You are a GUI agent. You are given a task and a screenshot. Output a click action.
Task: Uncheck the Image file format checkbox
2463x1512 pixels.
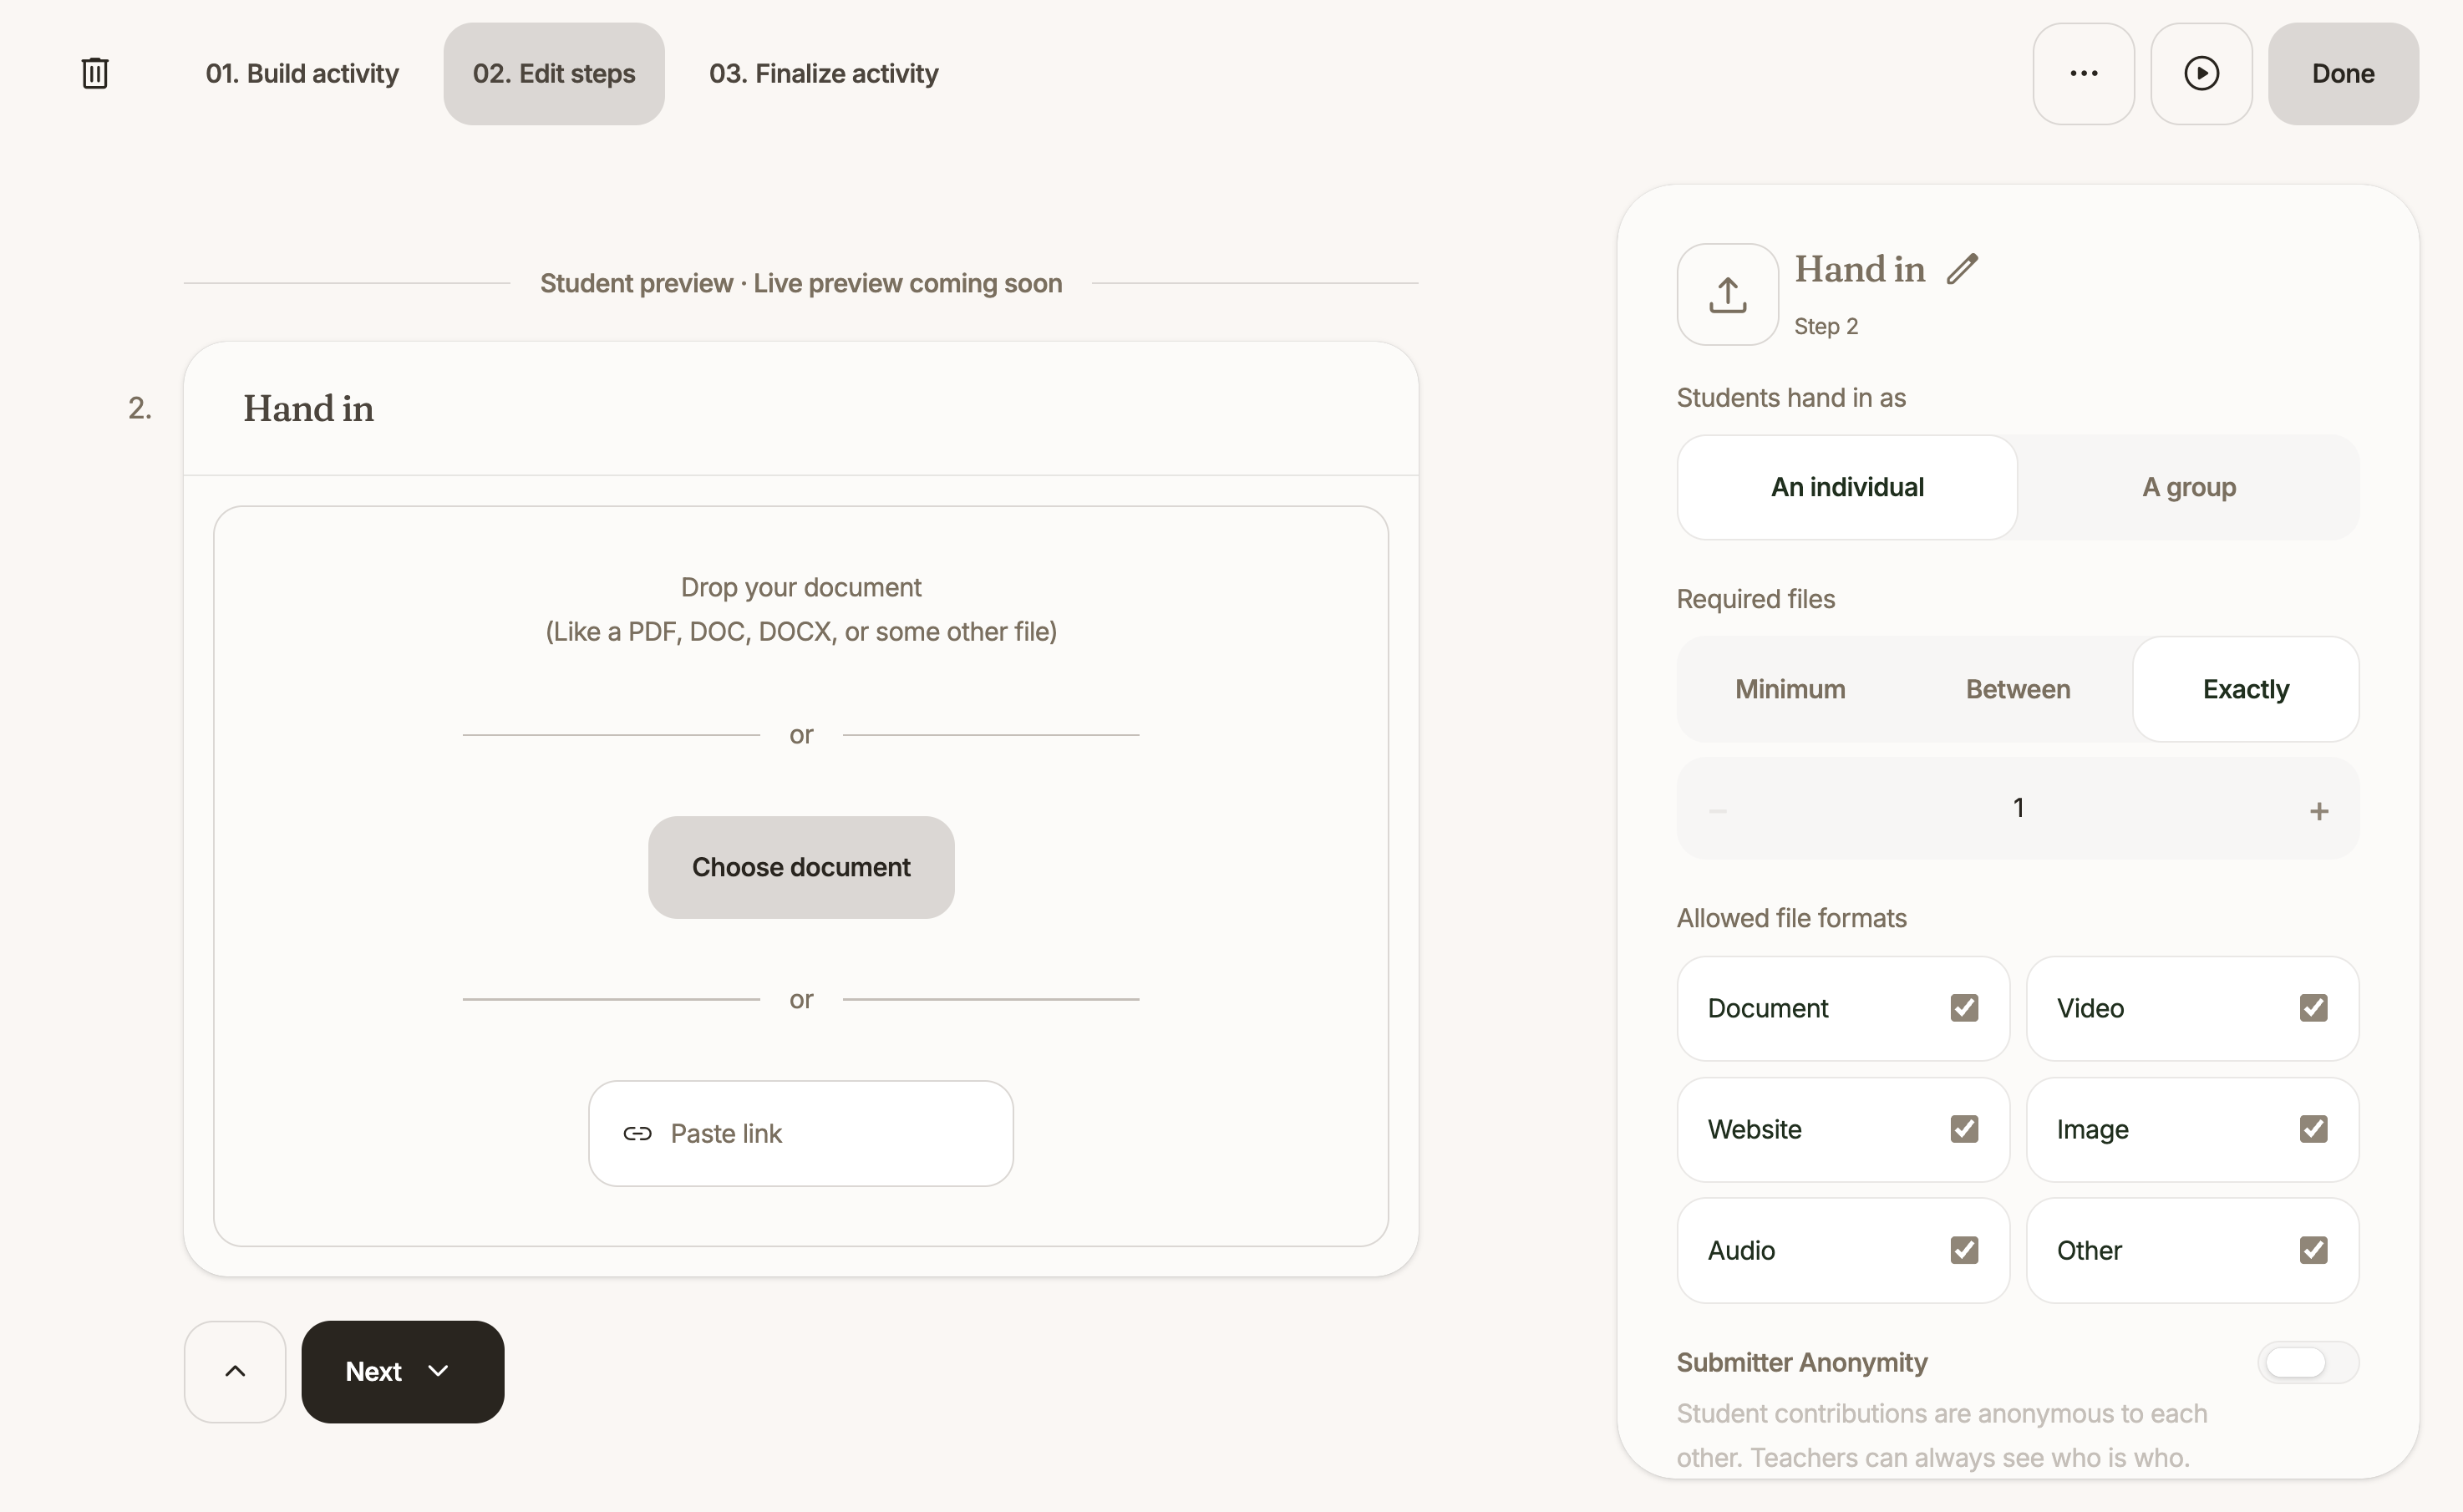click(2313, 1129)
